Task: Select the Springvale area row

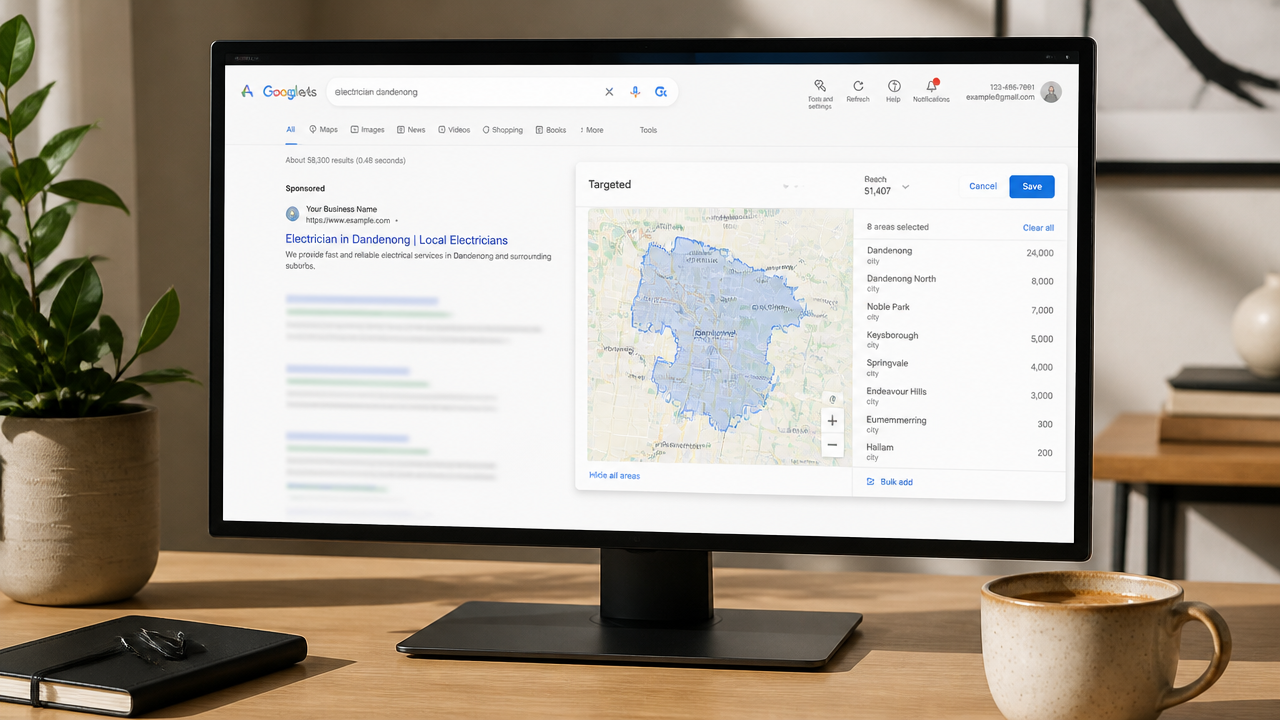Action: 960,367
